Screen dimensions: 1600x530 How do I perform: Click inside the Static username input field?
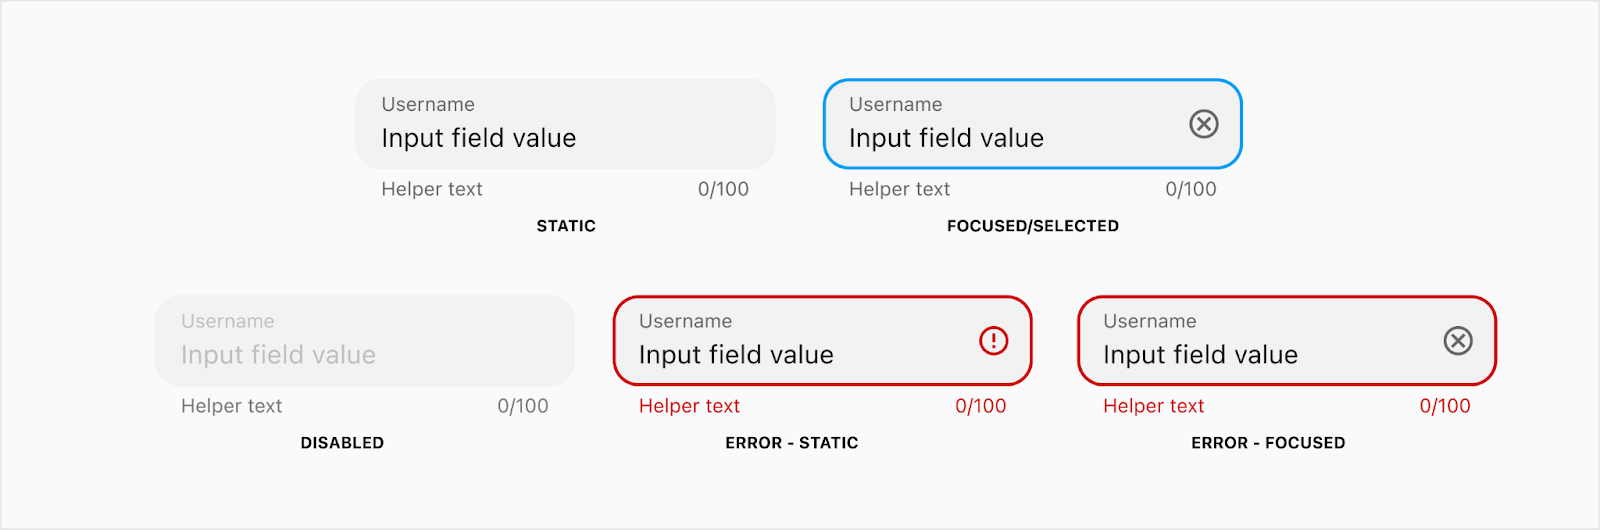566,124
